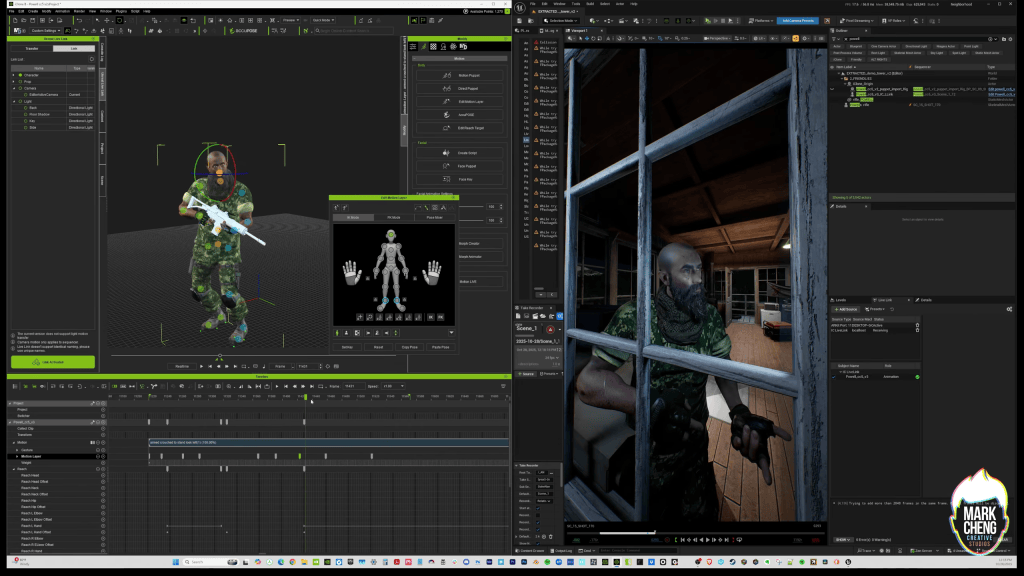The width and height of the screenshot is (1024, 576).
Task: Open the iClone Plugins menu
Action: (120, 11)
